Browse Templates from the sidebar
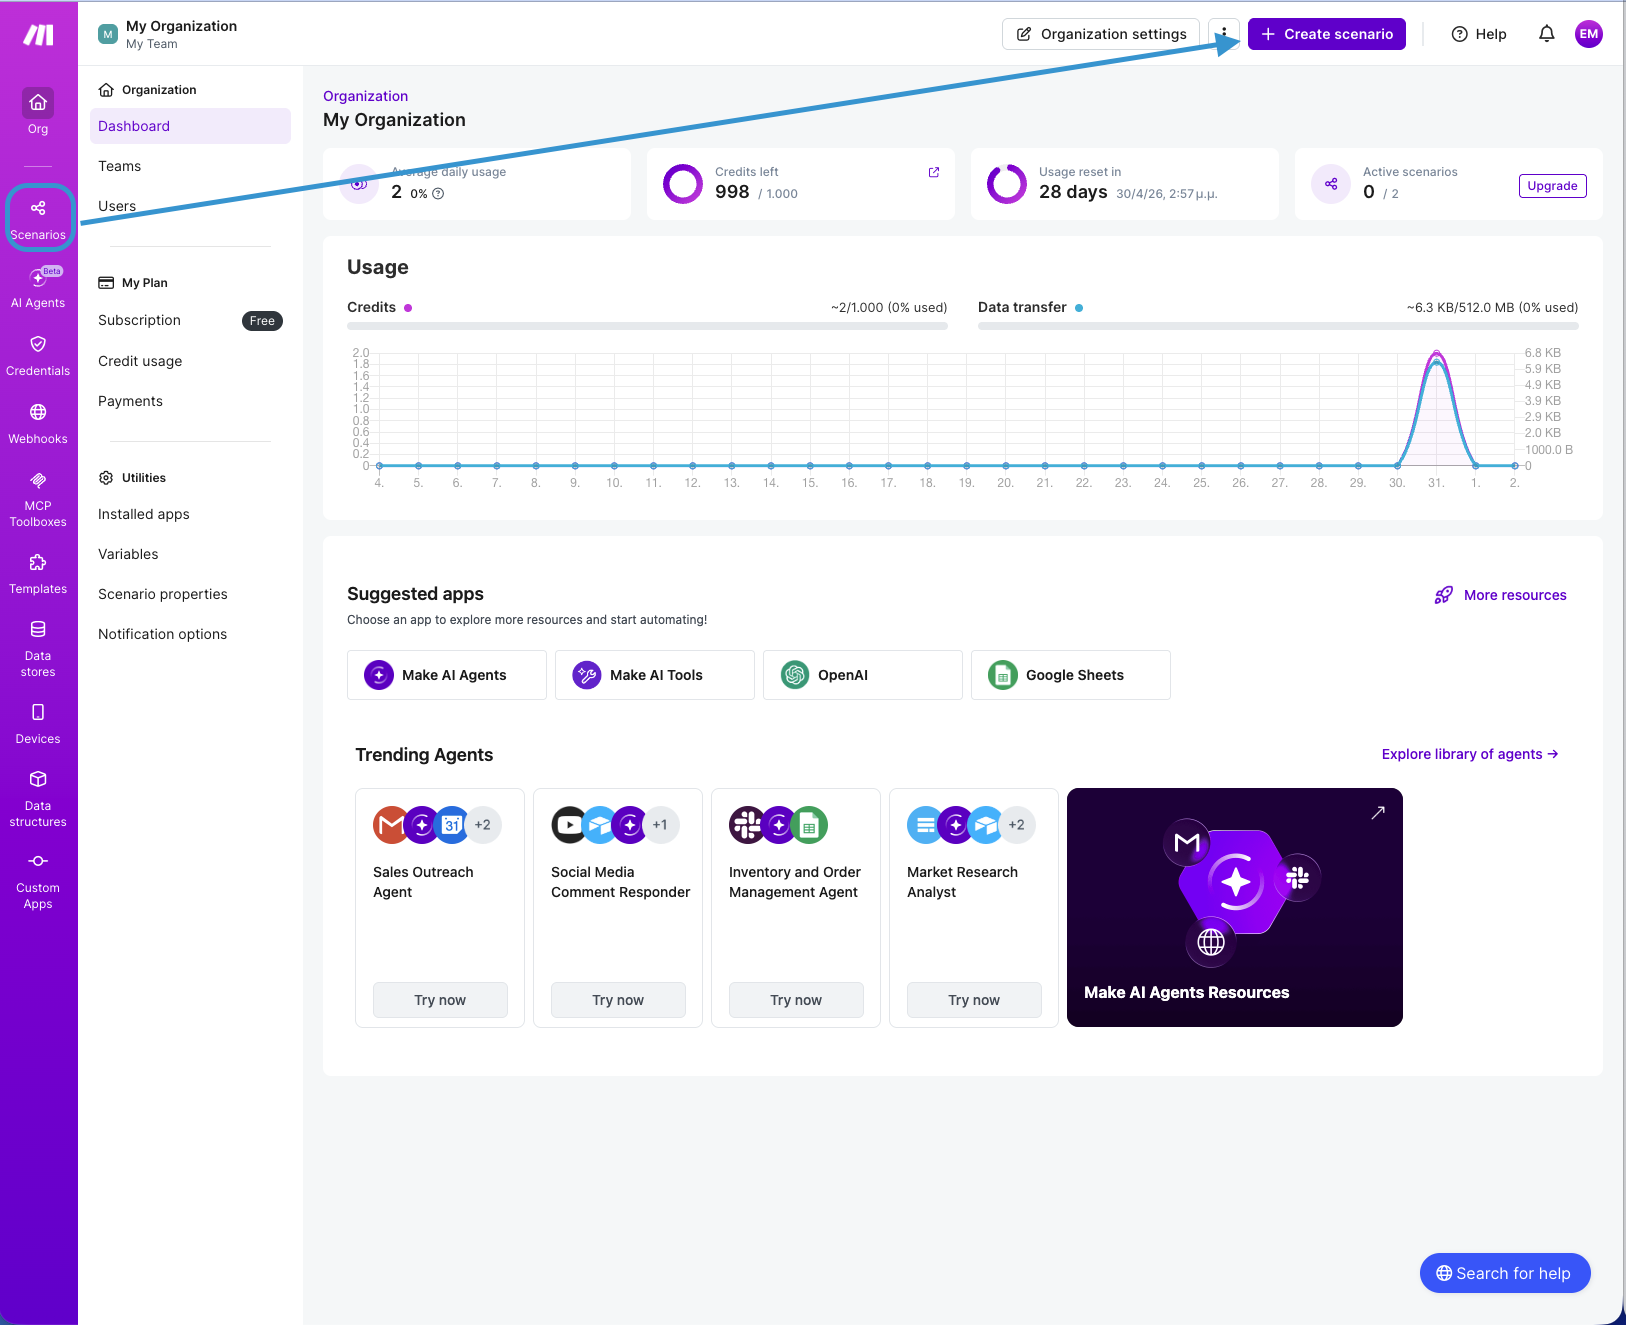This screenshot has width=1626, height=1325. pyautogui.click(x=38, y=574)
